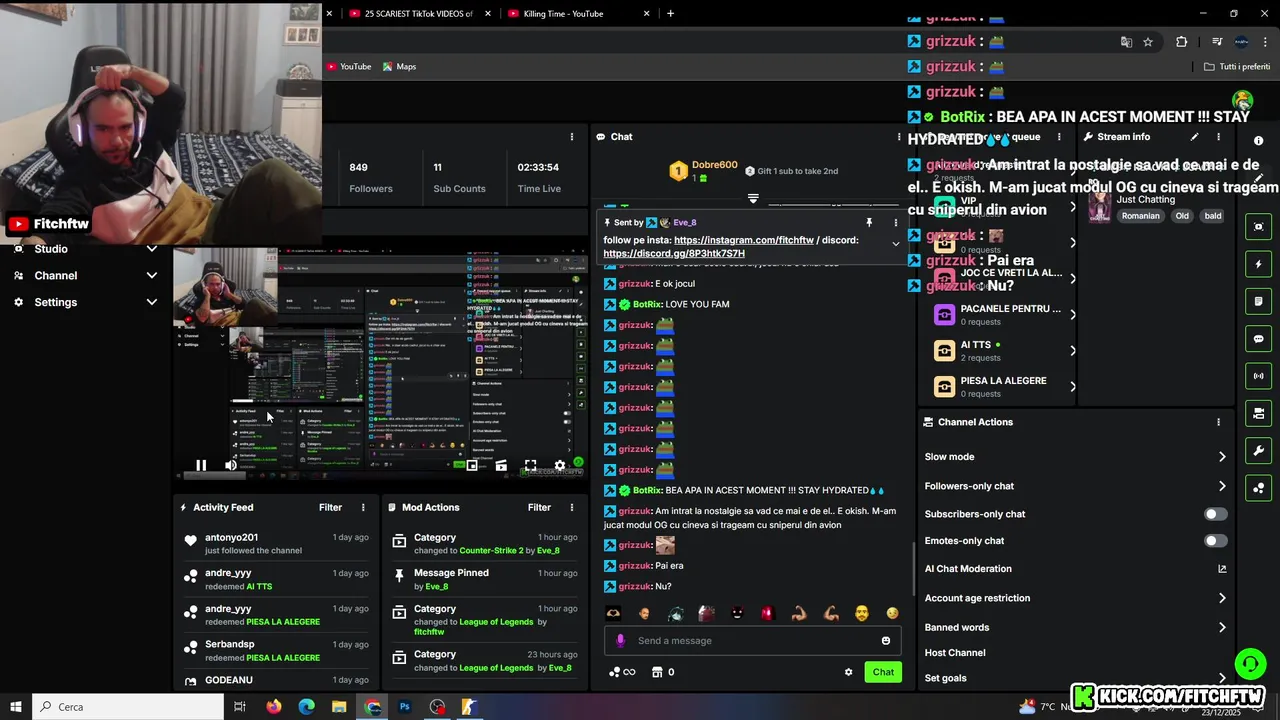Click the channel points icon below chat input
The height and width of the screenshot is (720, 1280).
click(614, 672)
